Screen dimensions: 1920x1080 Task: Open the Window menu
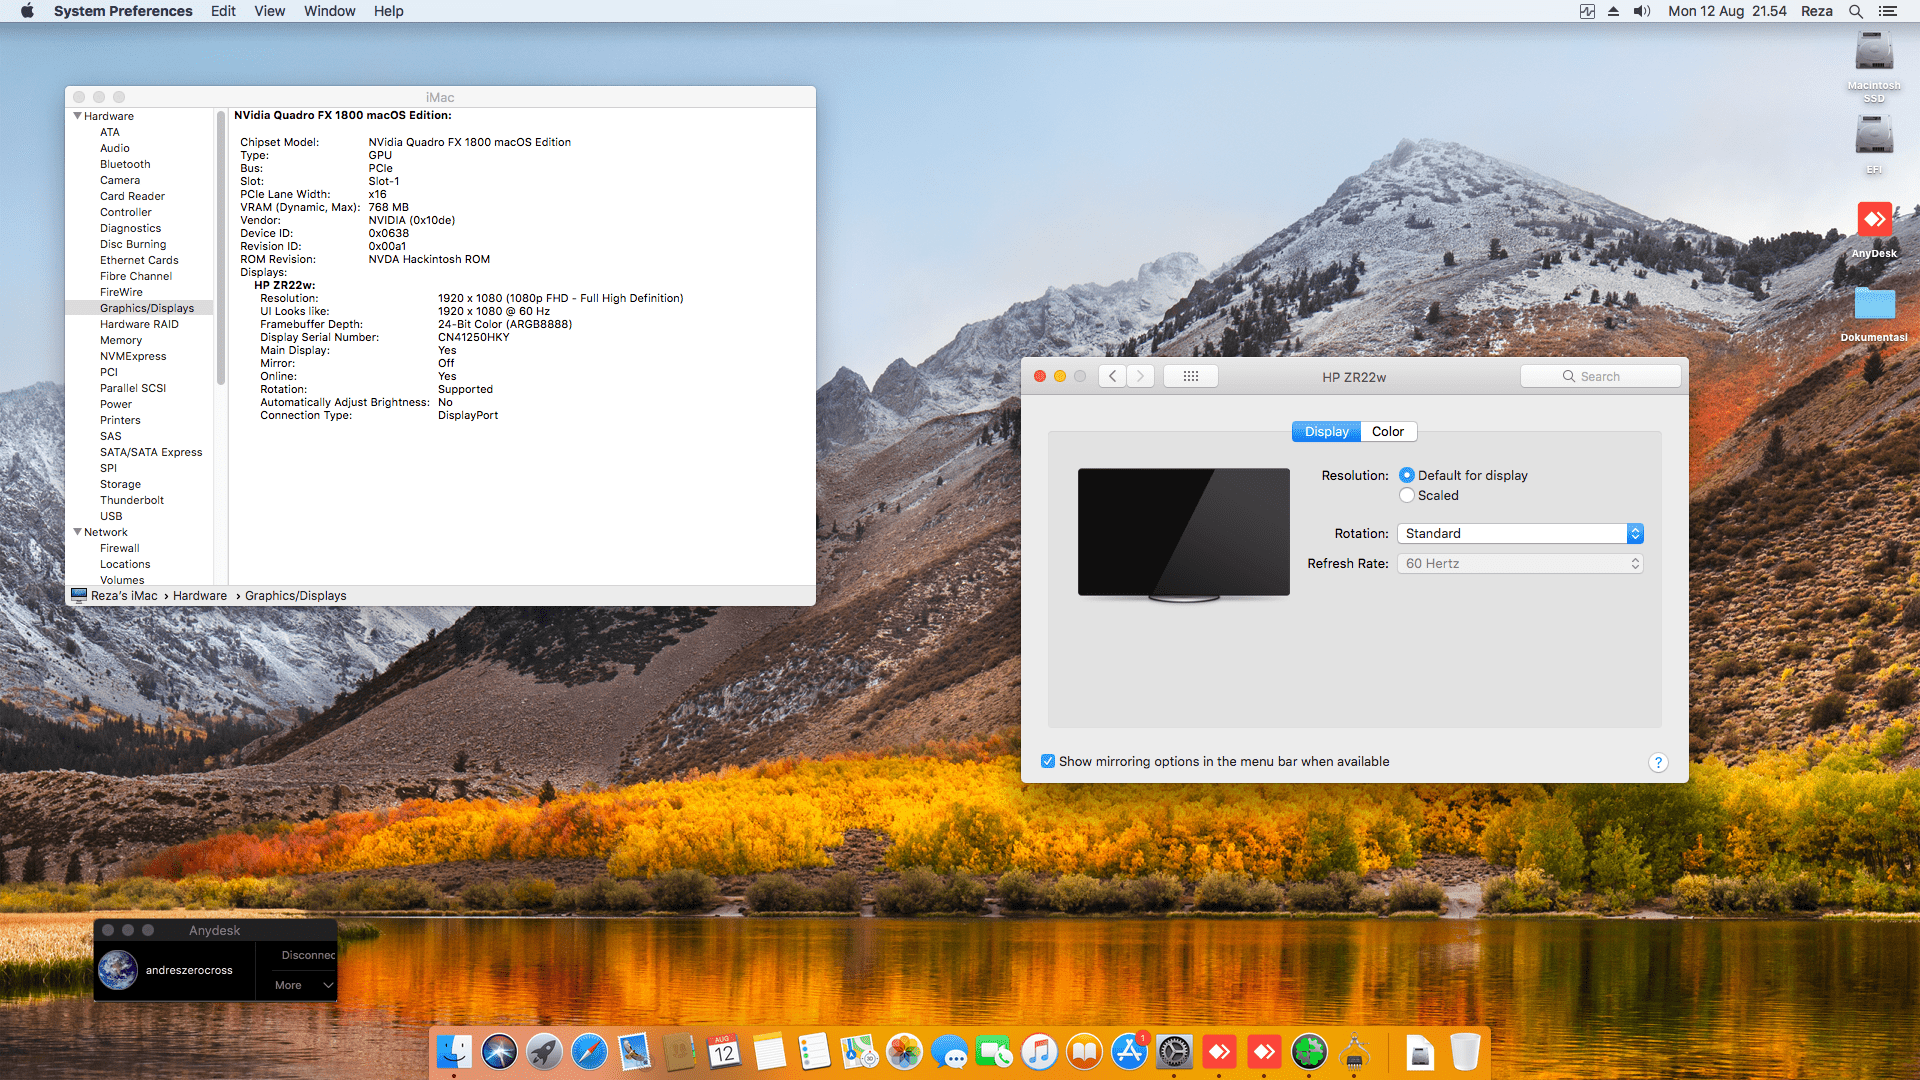click(x=329, y=11)
